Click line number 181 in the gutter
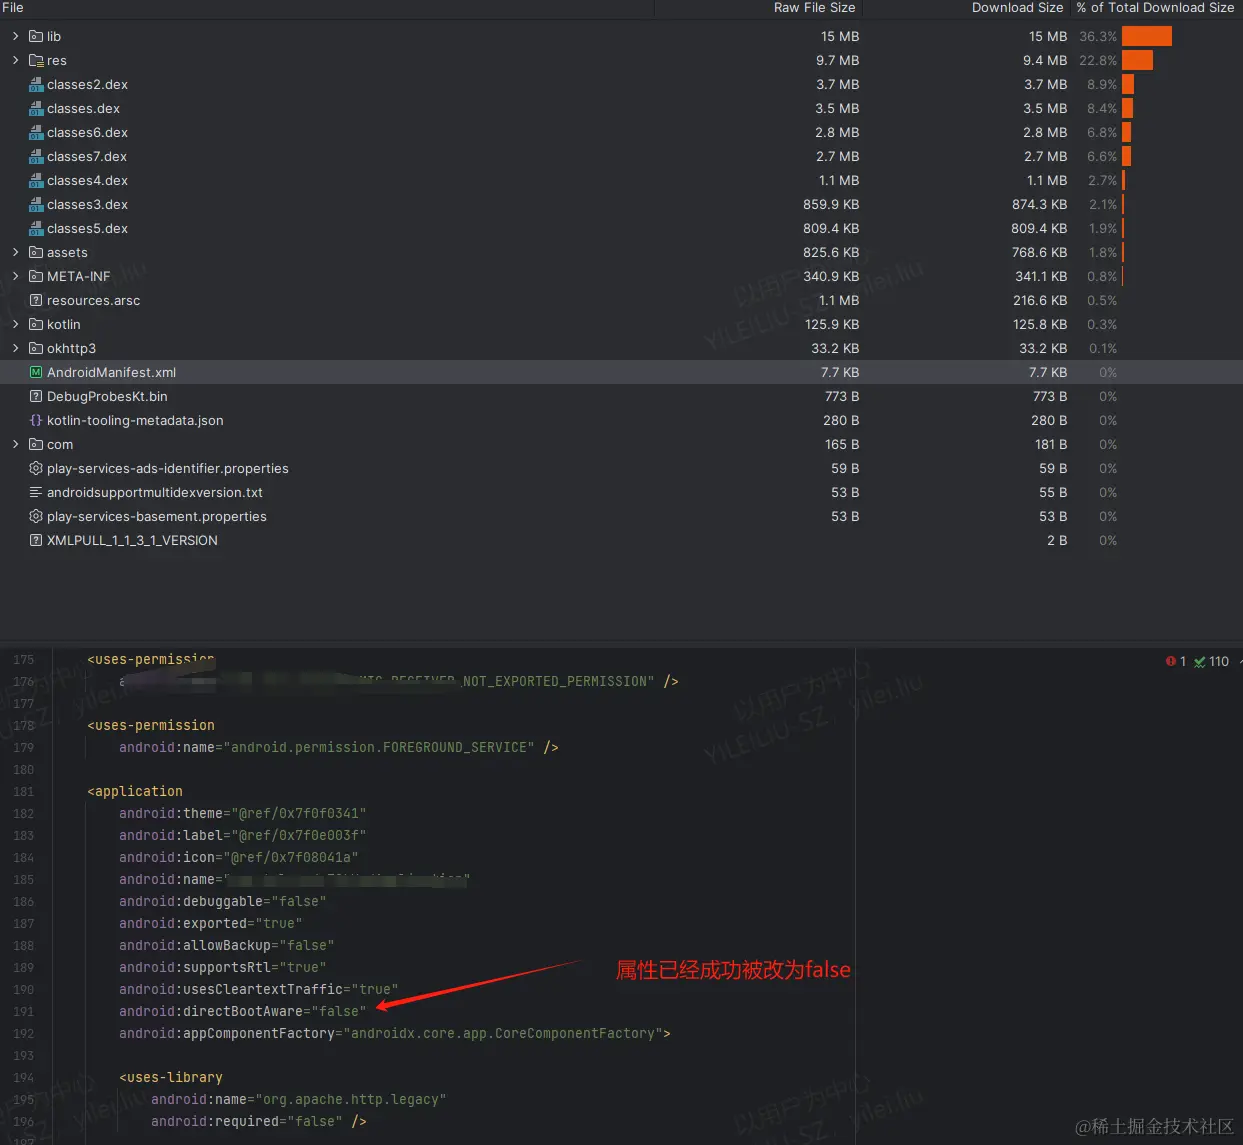The width and height of the screenshot is (1243, 1145). pos(24,791)
